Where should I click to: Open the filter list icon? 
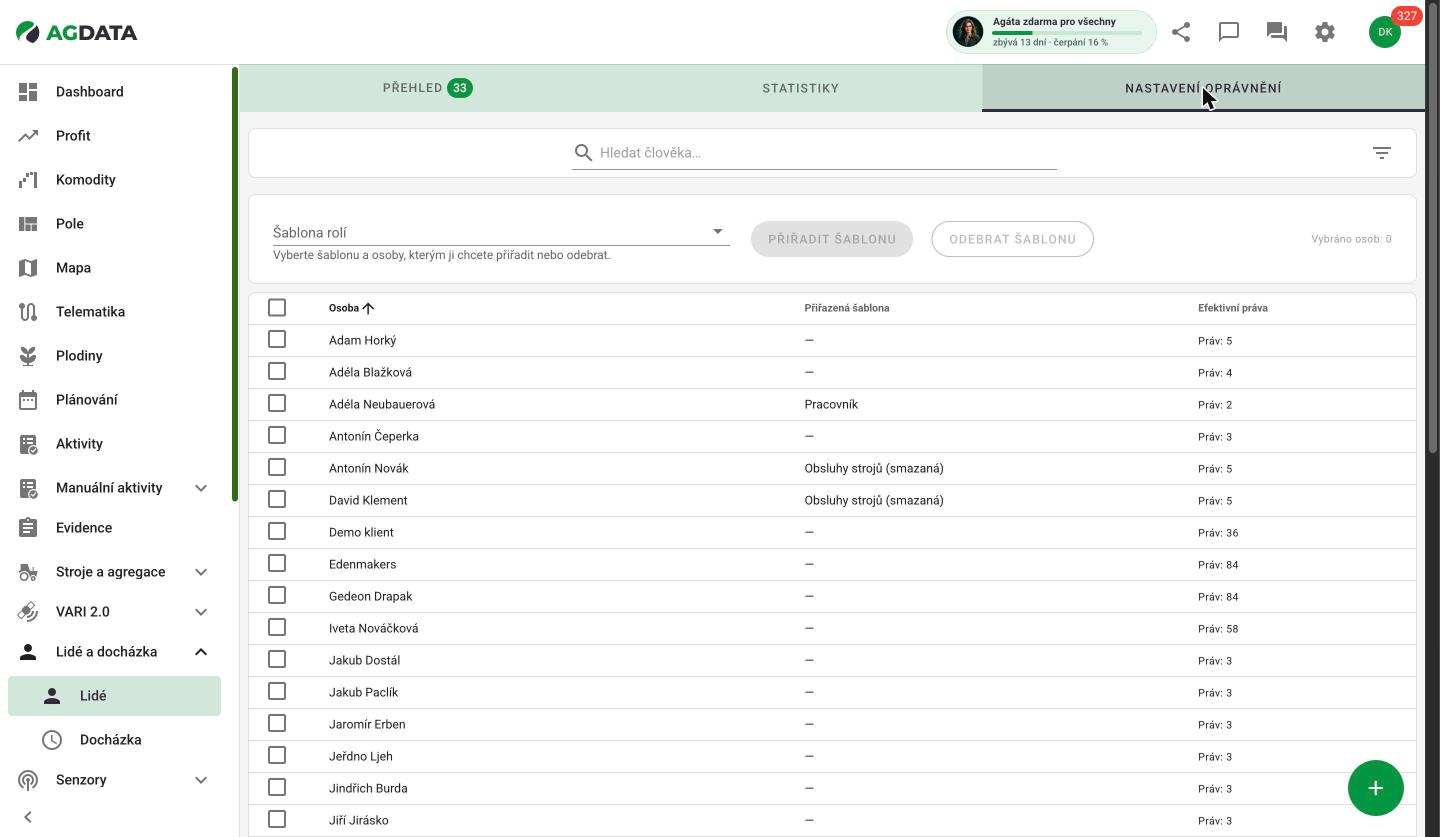[x=1382, y=153]
